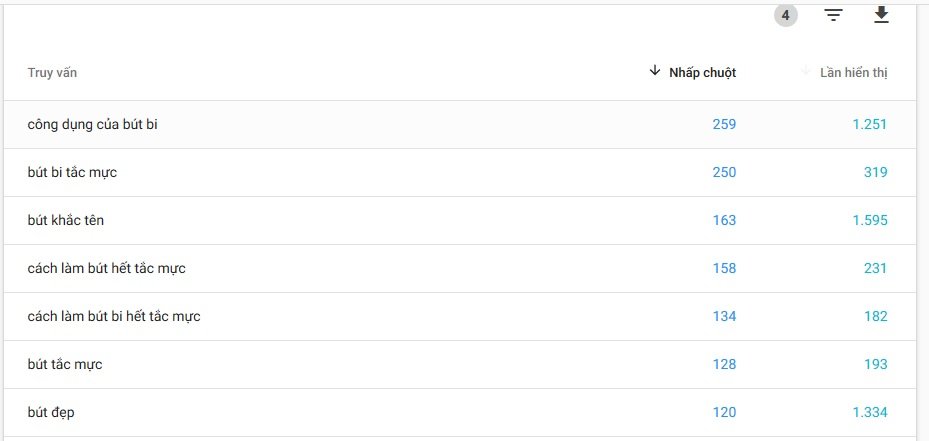Click the filter count badge showing 4
The width and height of the screenshot is (929, 441).
[786, 15]
